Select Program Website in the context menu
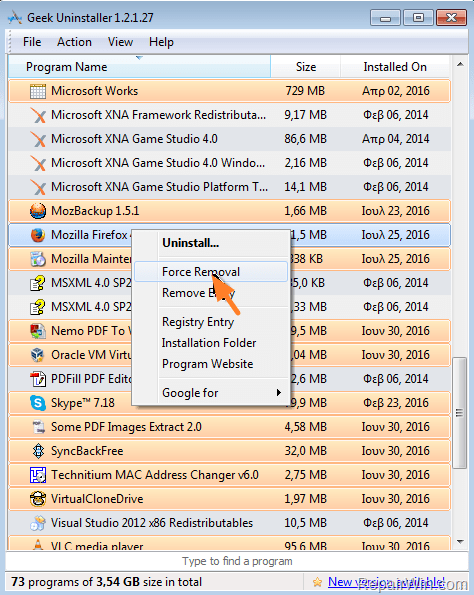The image size is (474, 595). (211, 364)
